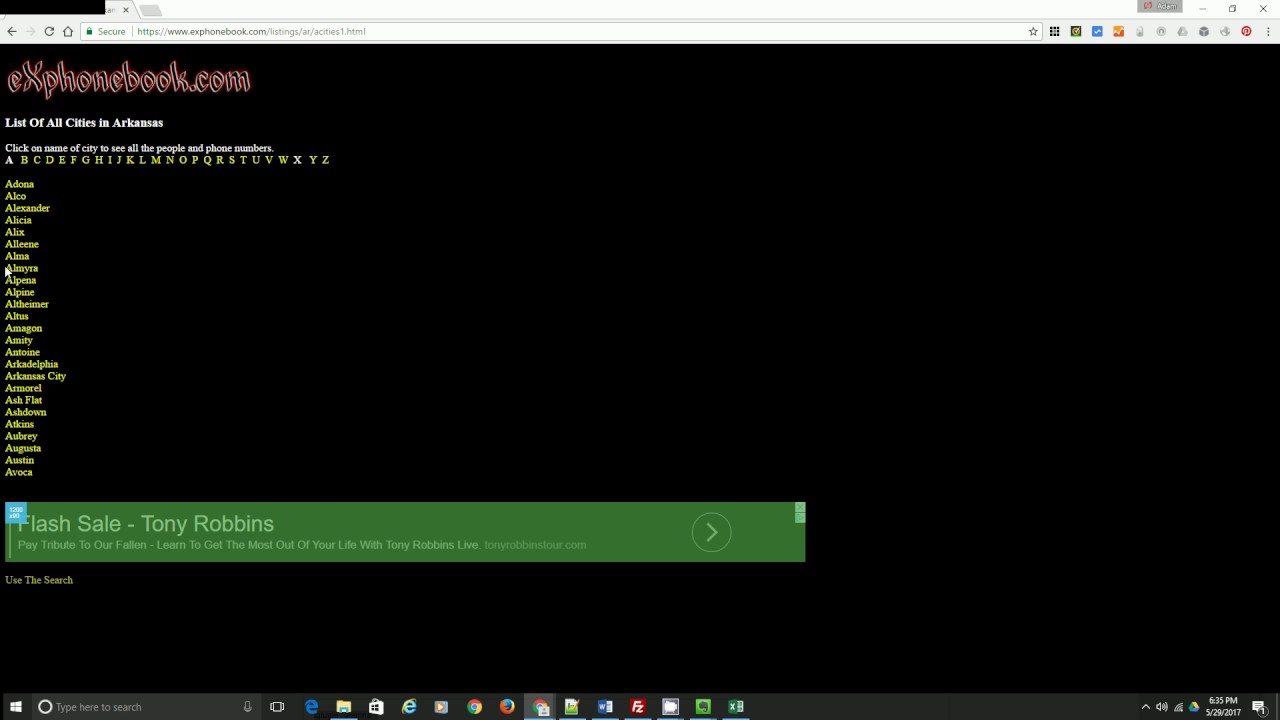Image resolution: width=1280 pixels, height=720 pixels.
Task: Open Microsoft Store from taskbar
Action: click(x=376, y=707)
